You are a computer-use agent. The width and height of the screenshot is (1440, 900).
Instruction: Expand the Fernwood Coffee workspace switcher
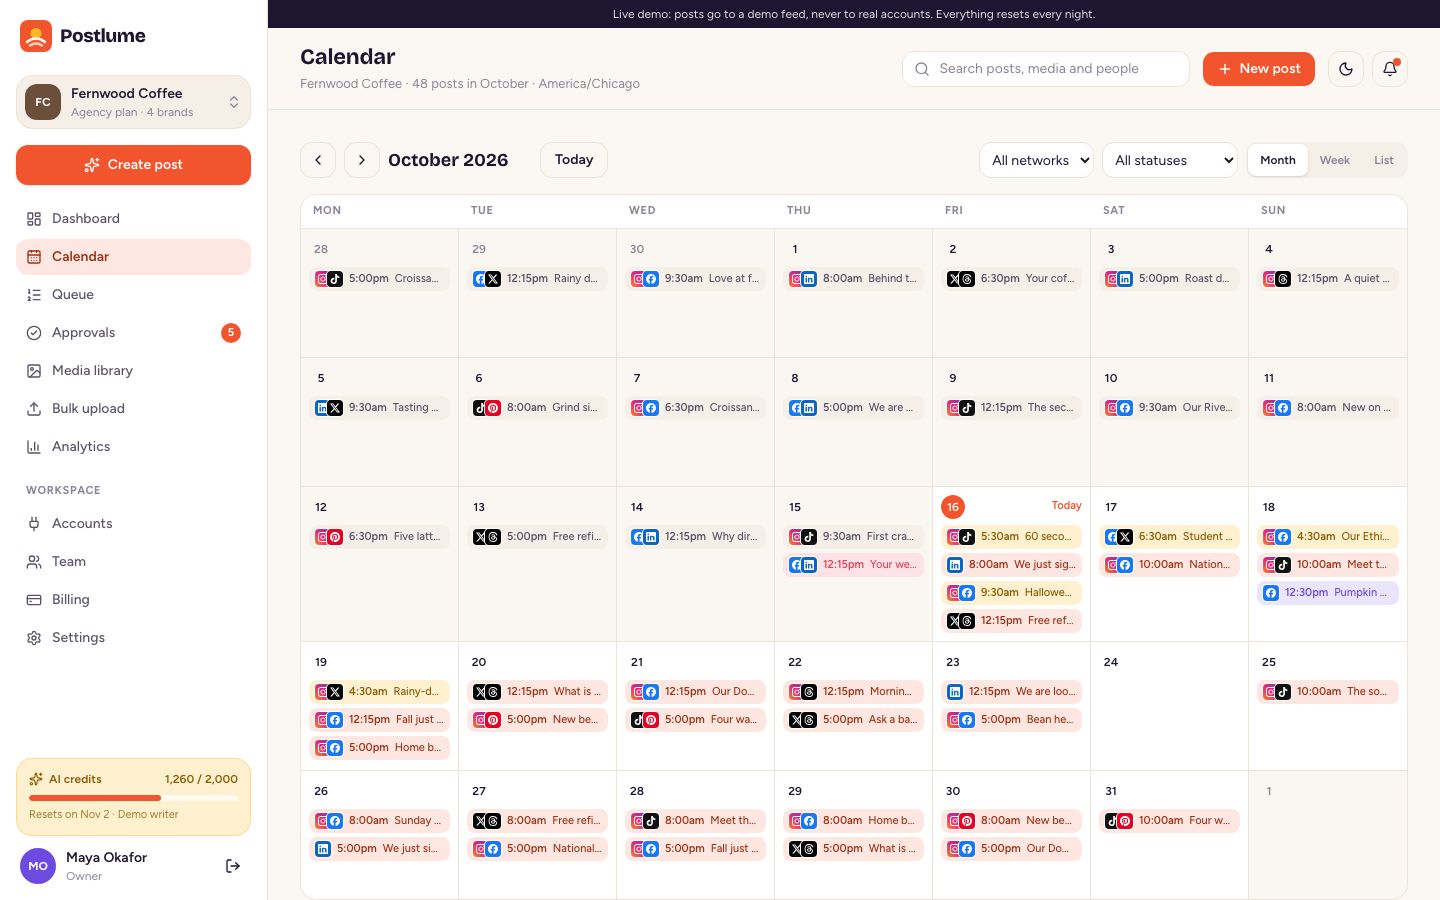(x=133, y=102)
